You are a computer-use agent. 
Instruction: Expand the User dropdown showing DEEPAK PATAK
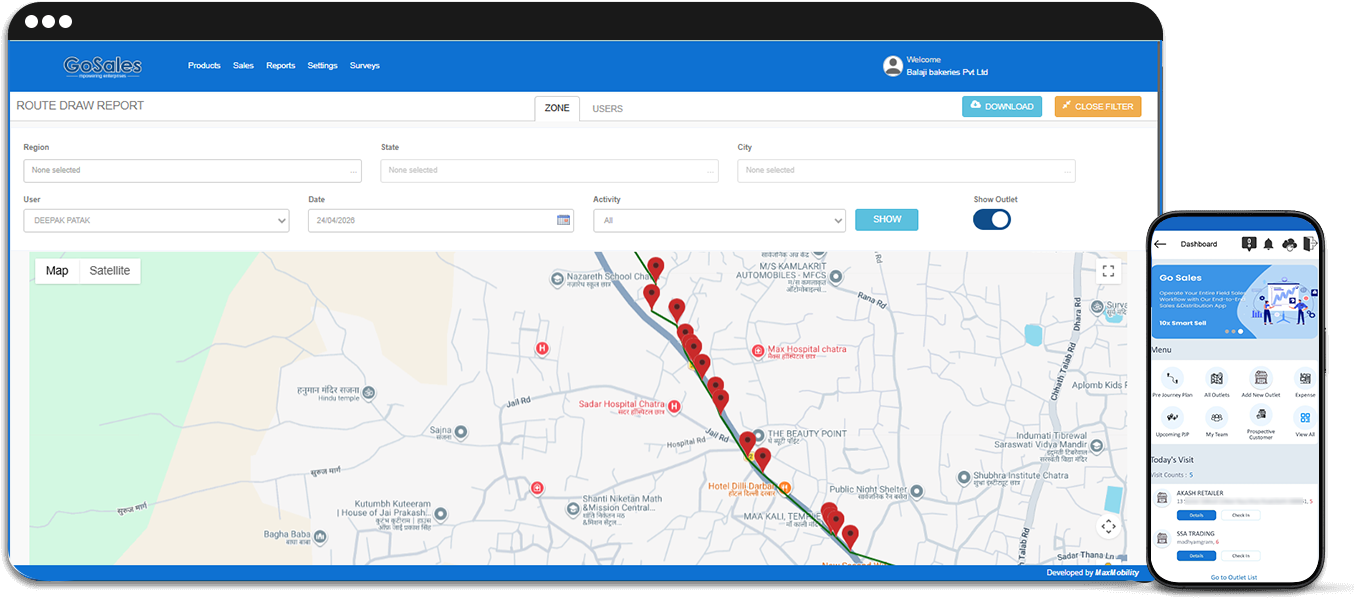(156, 220)
